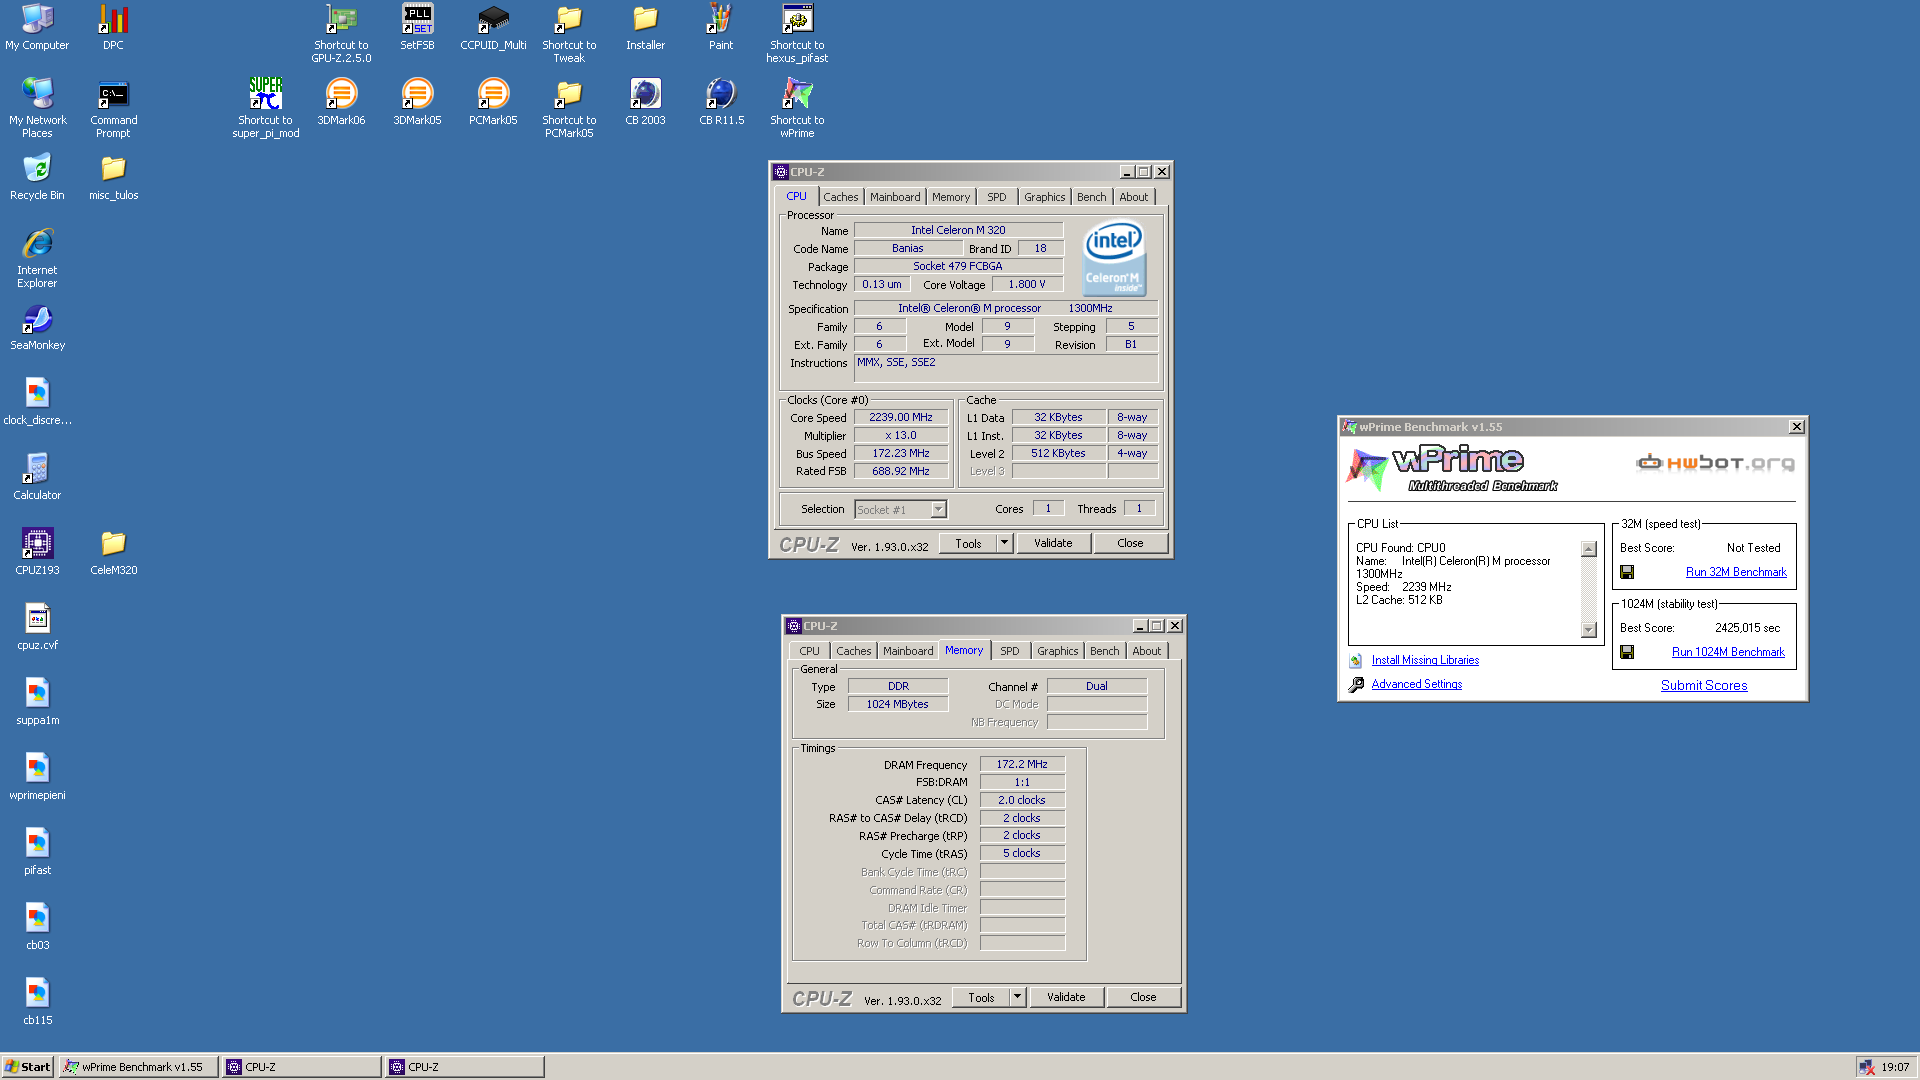This screenshot has height=1080, width=1920.
Task: Open the Installer folder icon
Action: pos(645,27)
